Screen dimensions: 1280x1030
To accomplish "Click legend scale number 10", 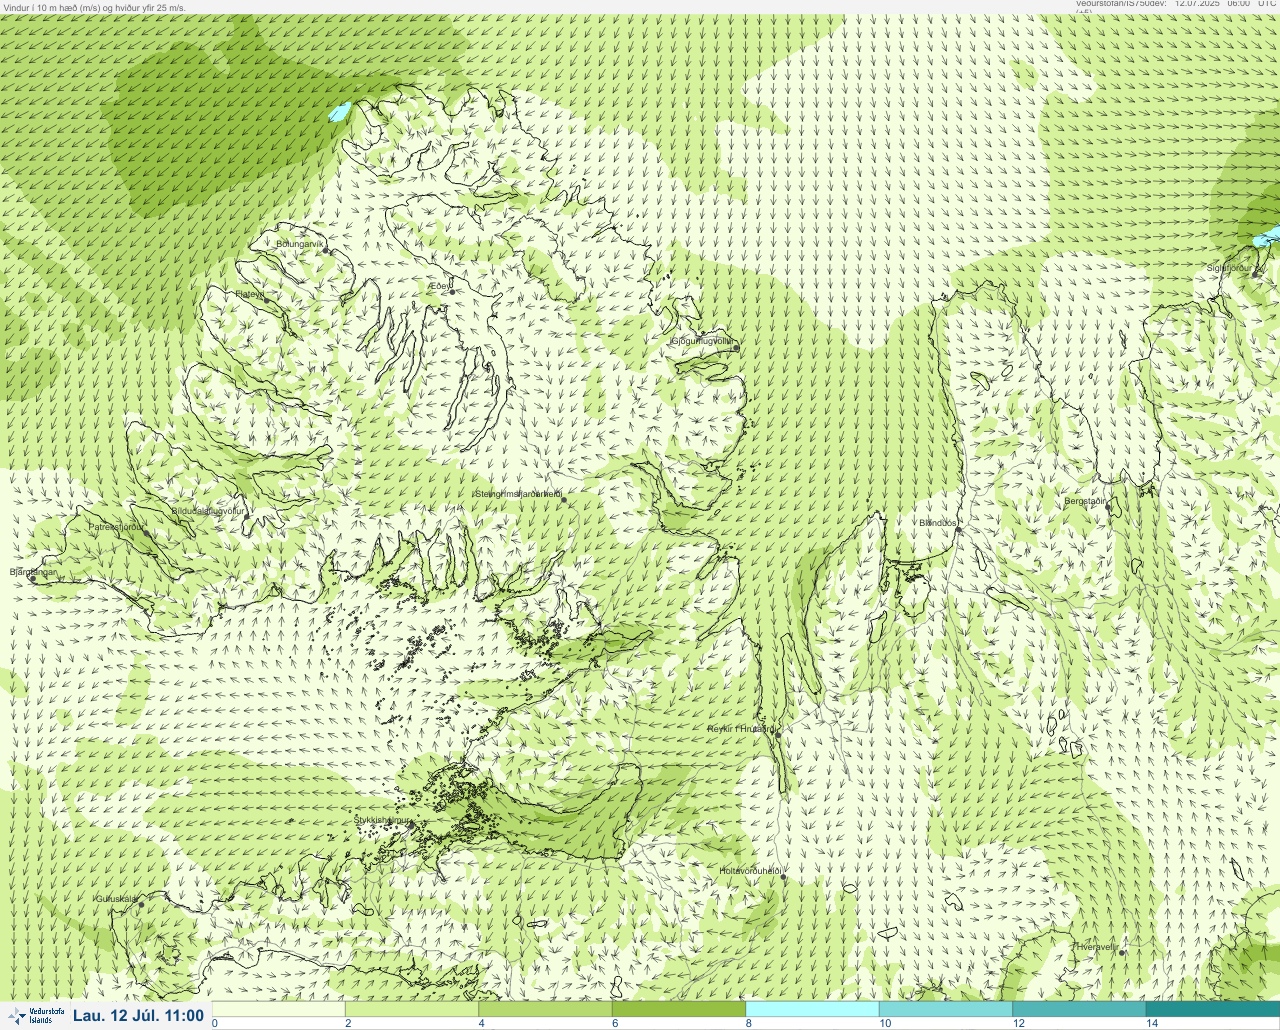I will 886,1023.
